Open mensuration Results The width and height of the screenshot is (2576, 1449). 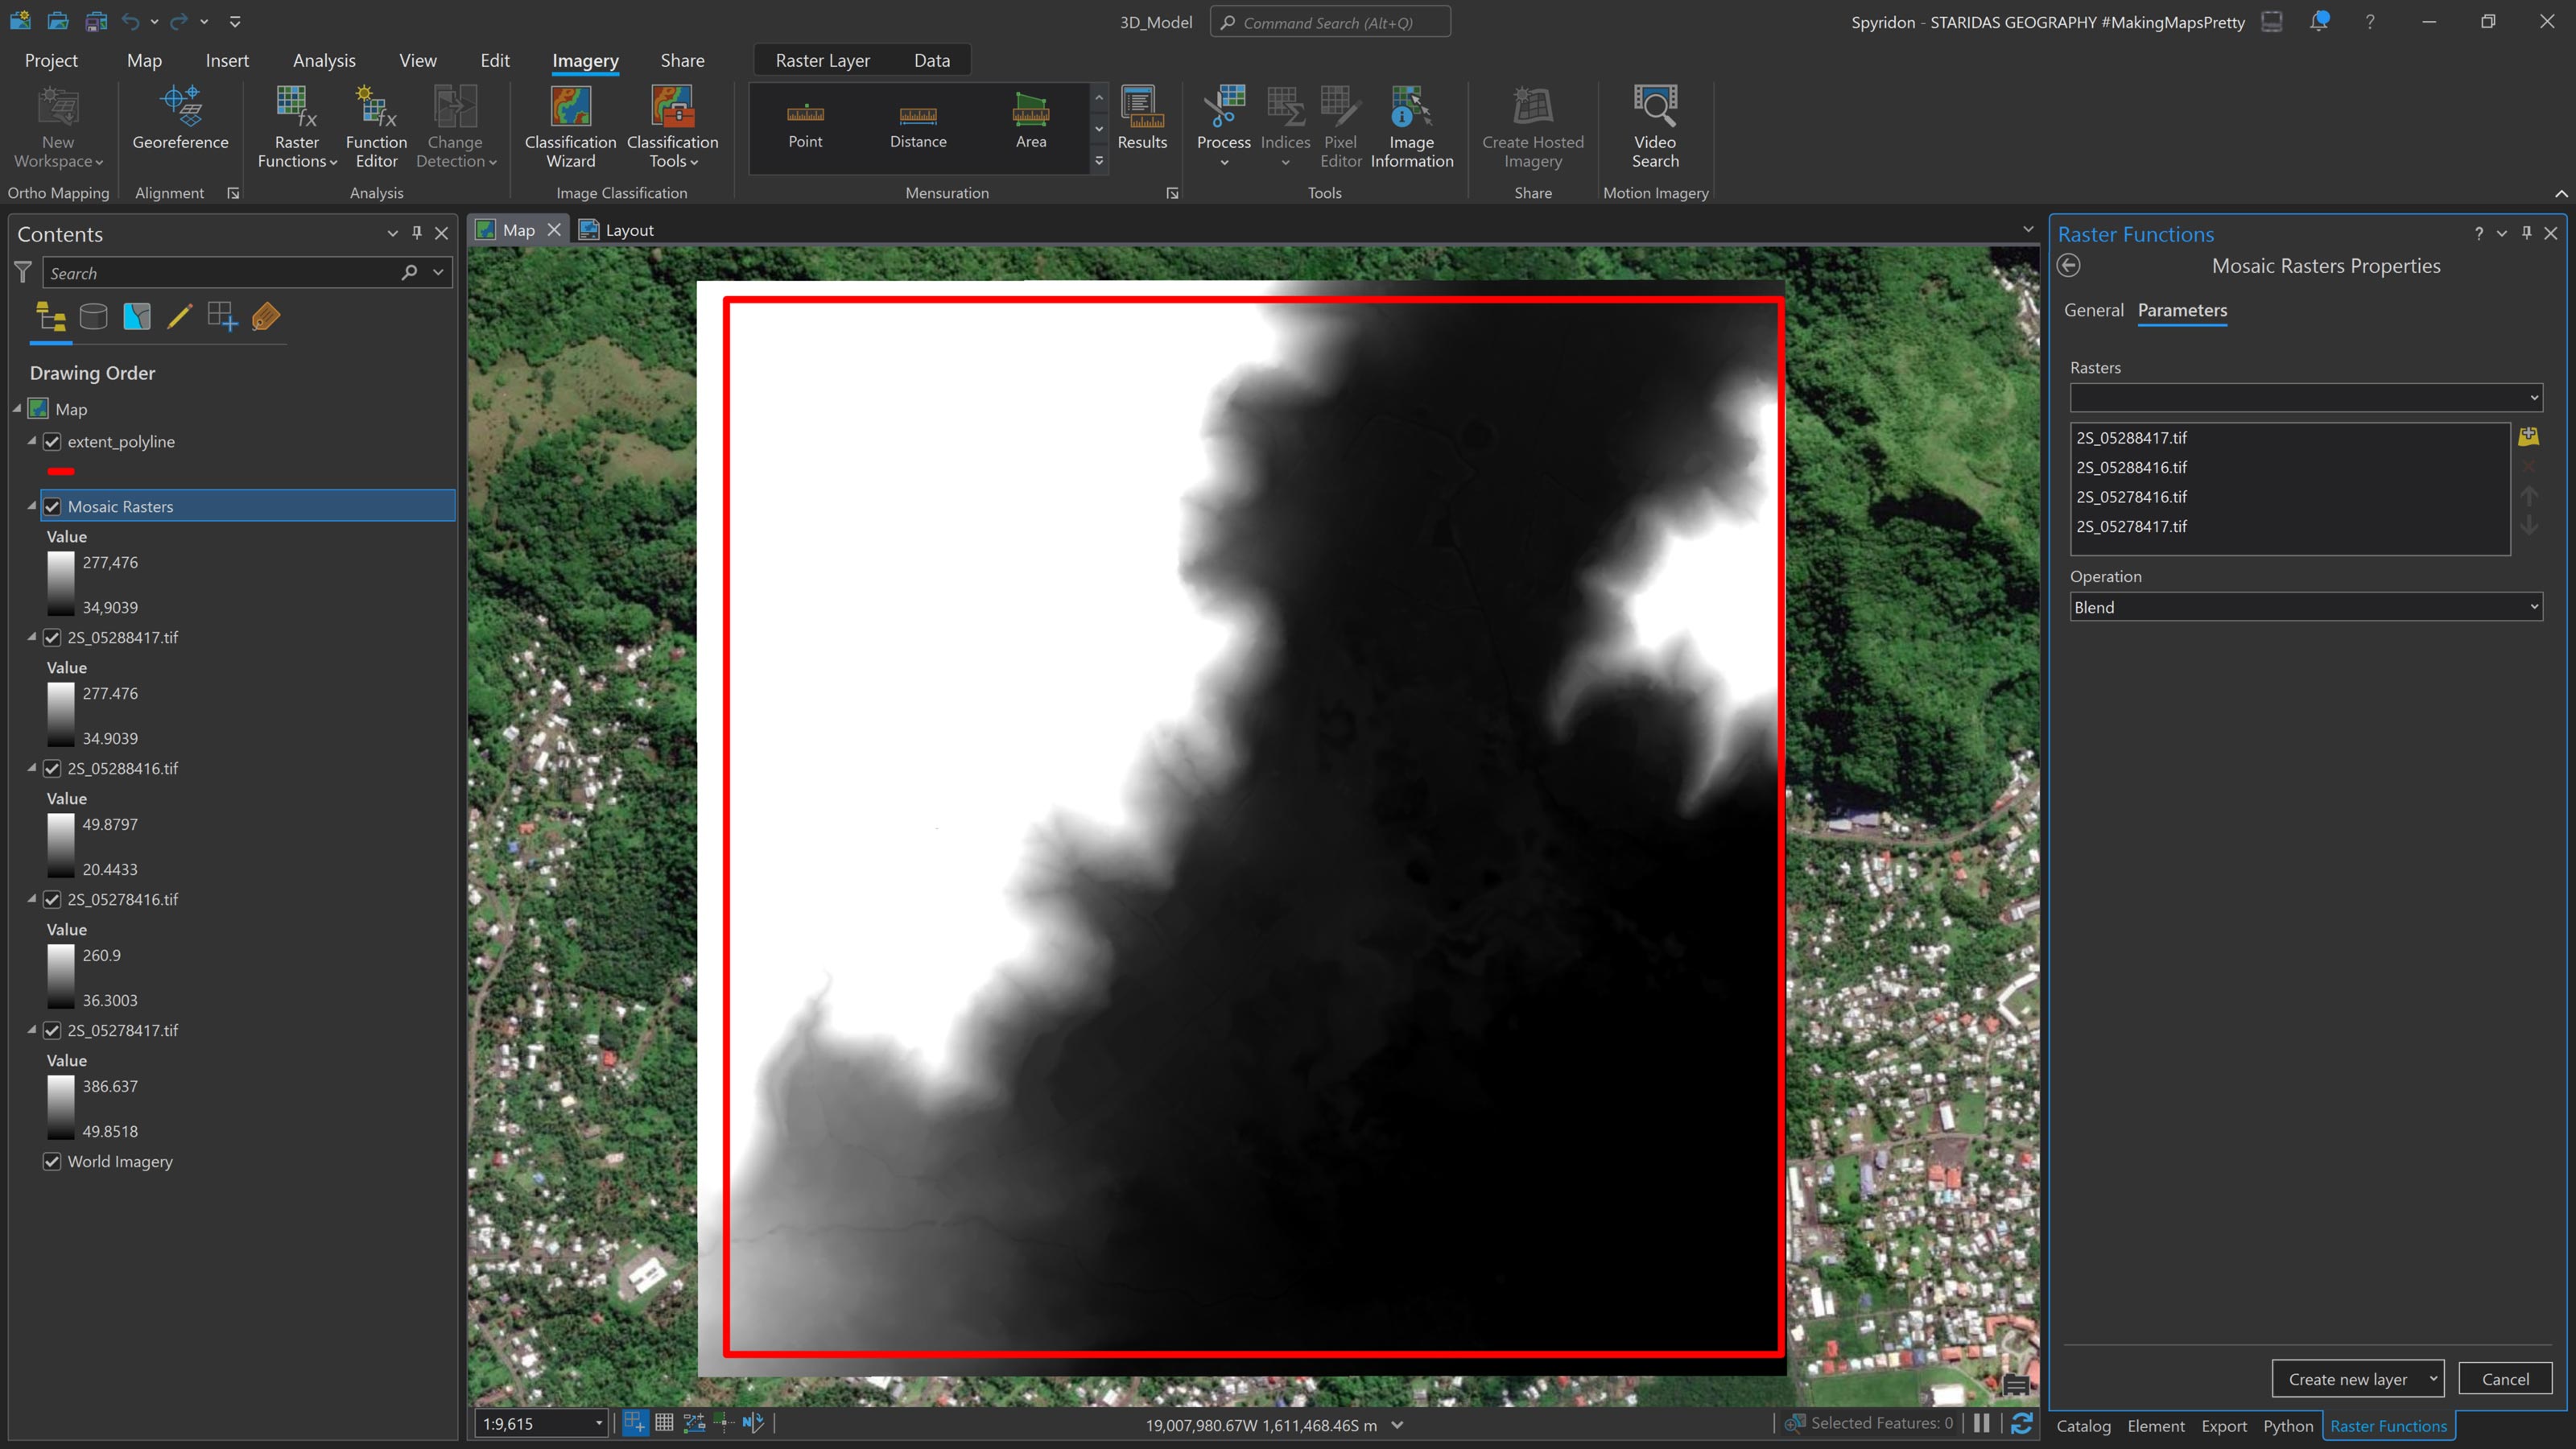(x=1142, y=118)
